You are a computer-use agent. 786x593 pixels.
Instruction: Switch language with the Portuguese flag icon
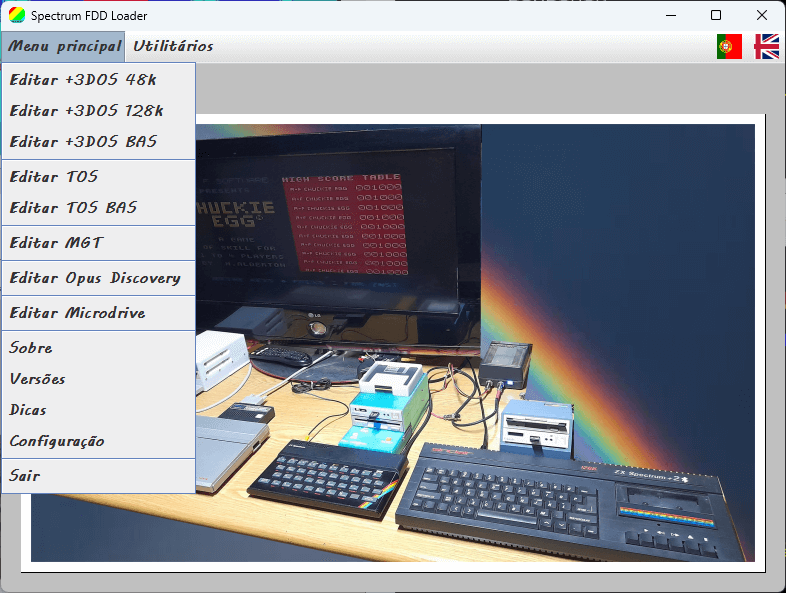point(729,47)
